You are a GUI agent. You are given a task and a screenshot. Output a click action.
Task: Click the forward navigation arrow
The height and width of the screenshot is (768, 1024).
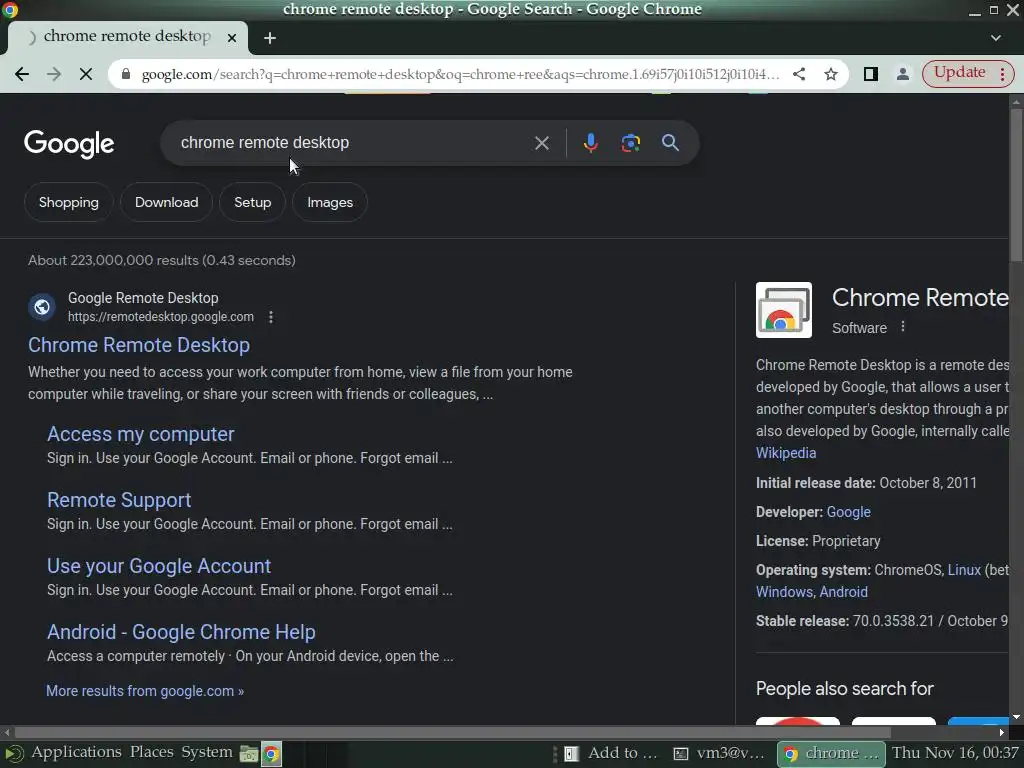point(54,74)
